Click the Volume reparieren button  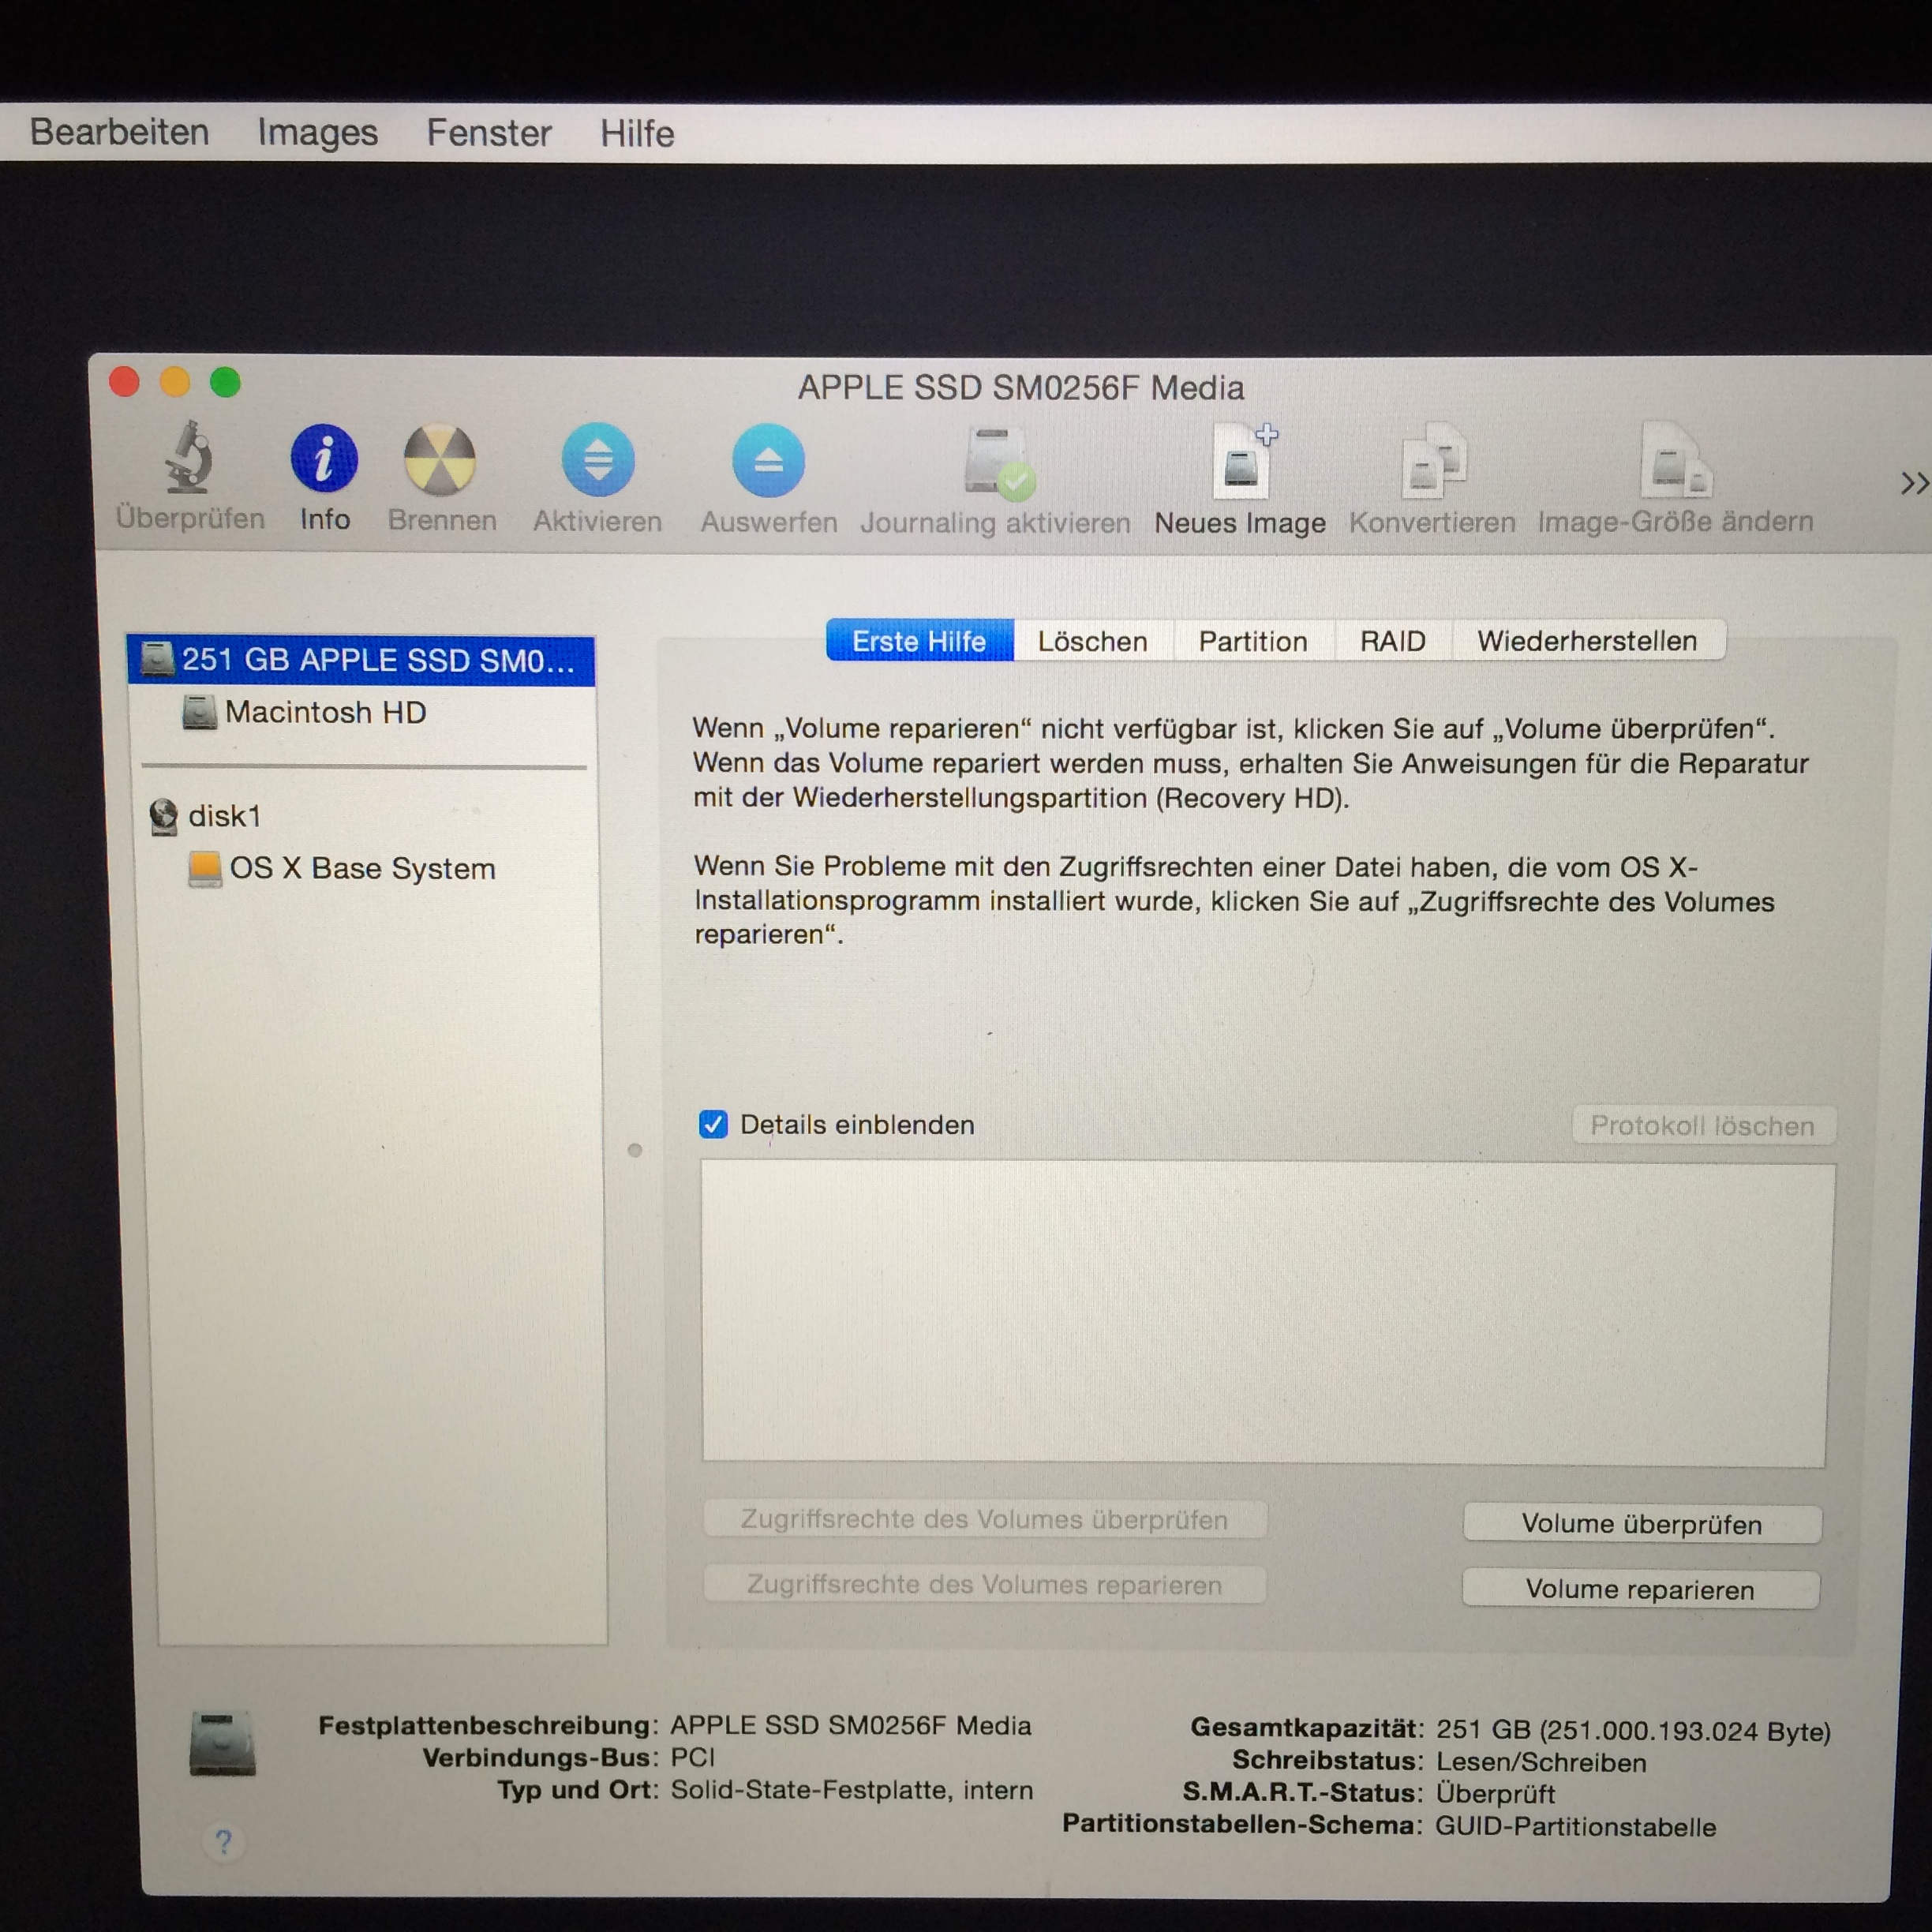pos(1640,1590)
